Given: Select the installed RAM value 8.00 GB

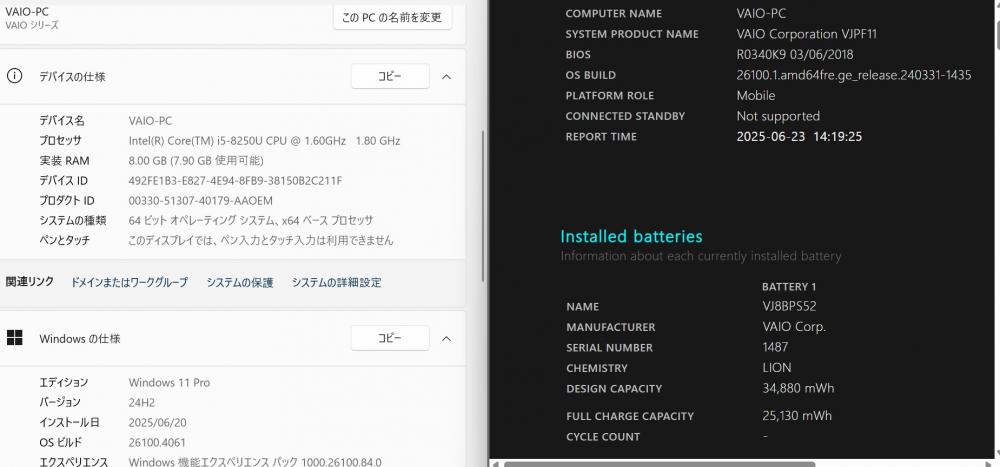Looking at the screenshot, I should 196,160.
